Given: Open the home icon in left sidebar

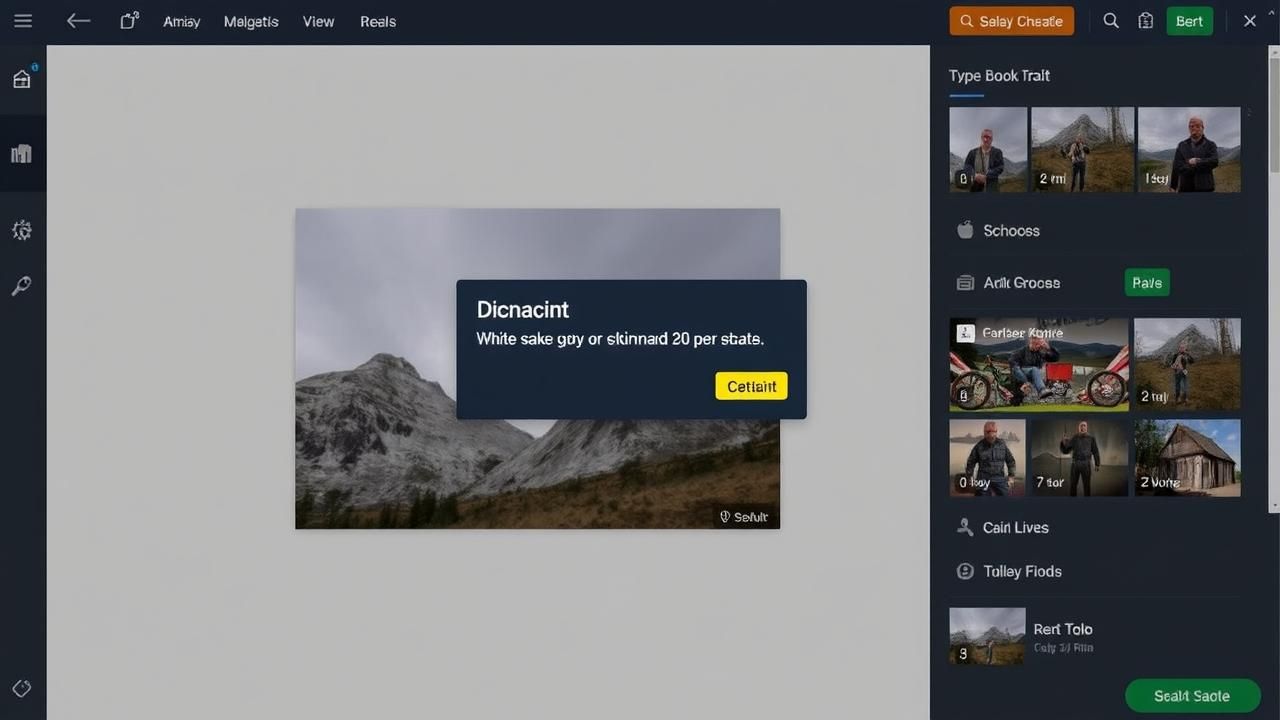Looking at the screenshot, I should 22,79.
